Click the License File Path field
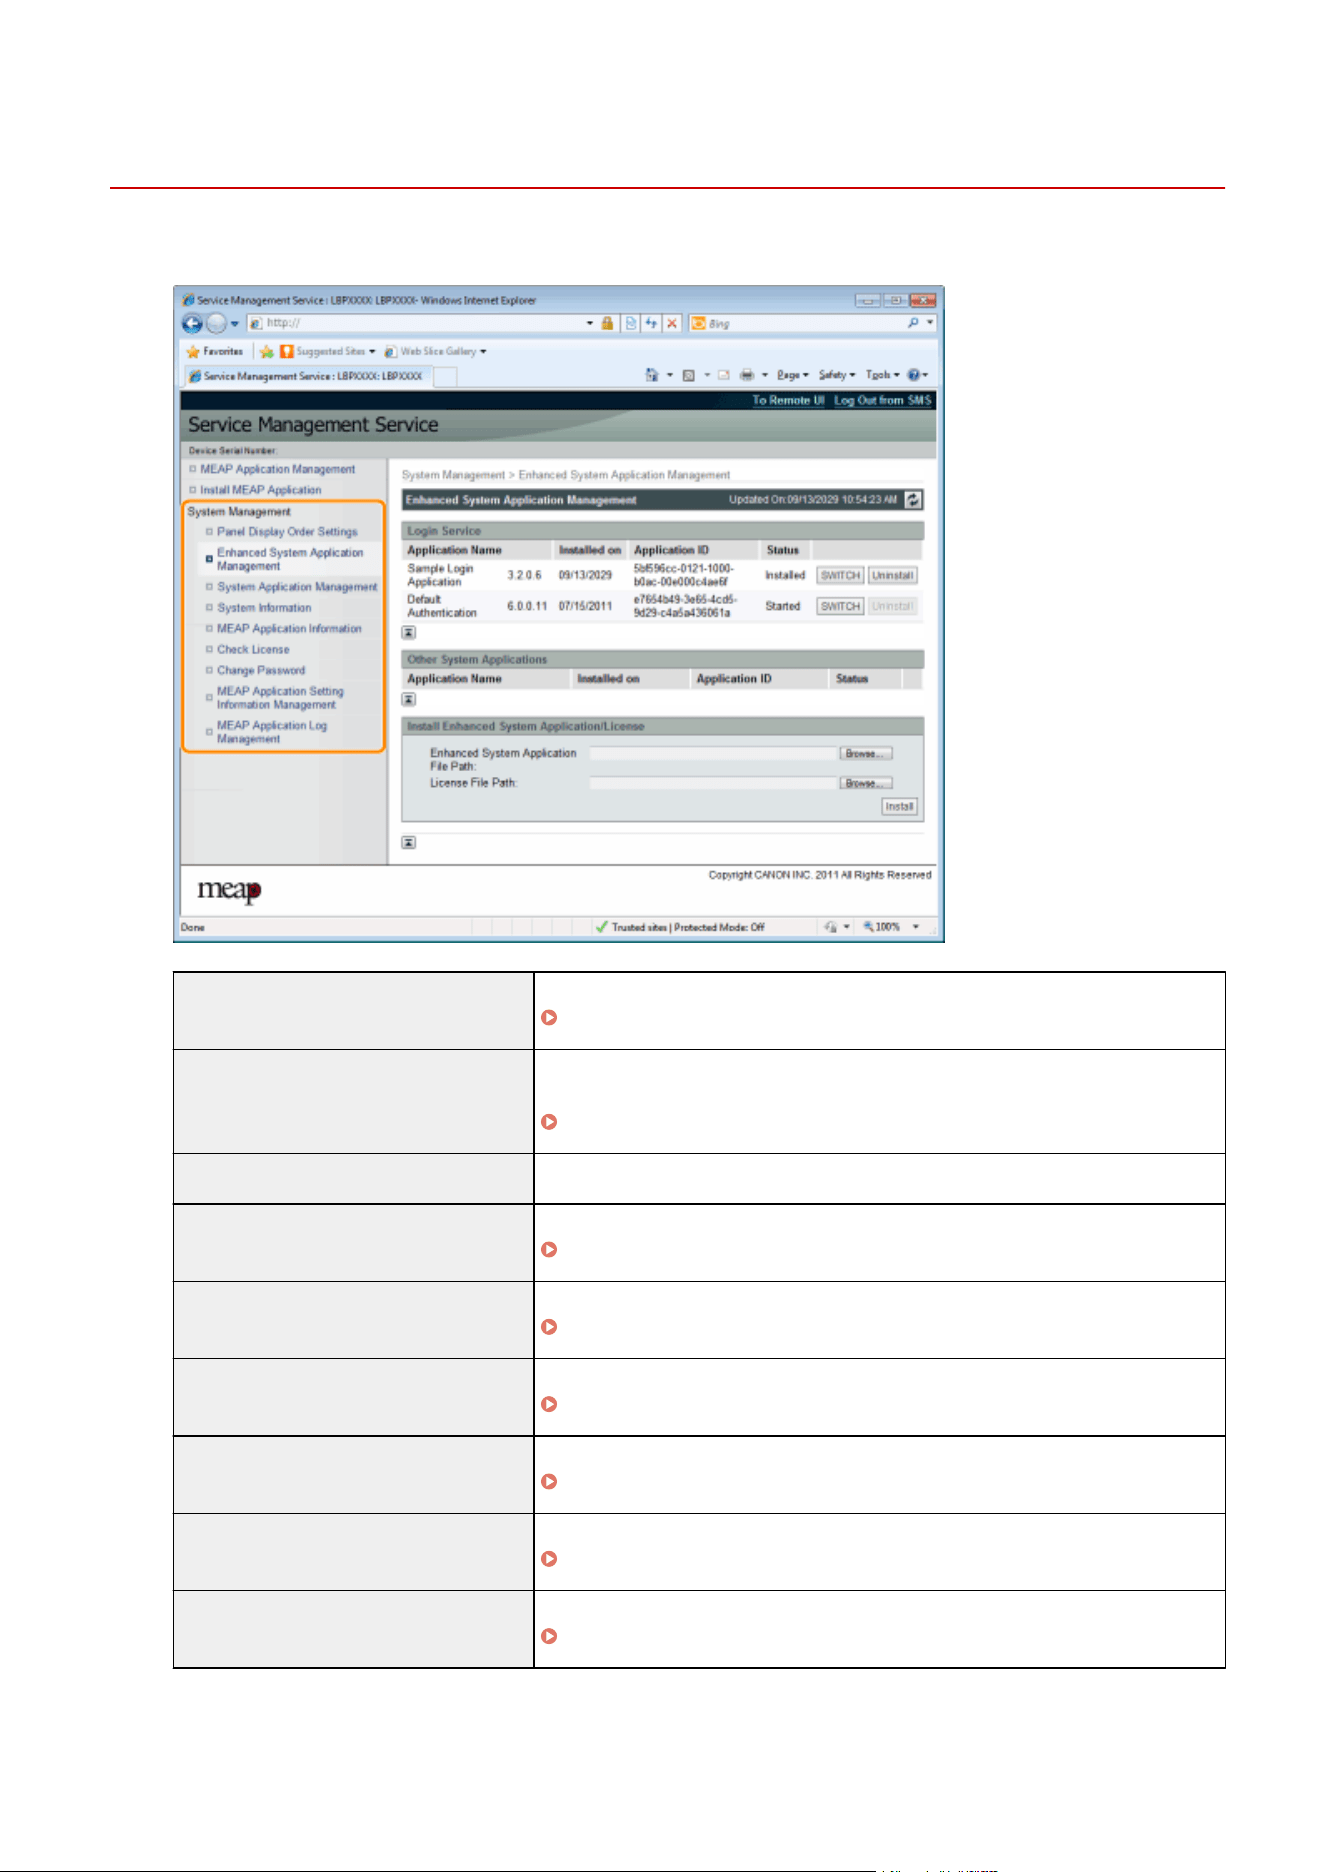Image resolution: width=1324 pixels, height=1872 pixels. (713, 783)
